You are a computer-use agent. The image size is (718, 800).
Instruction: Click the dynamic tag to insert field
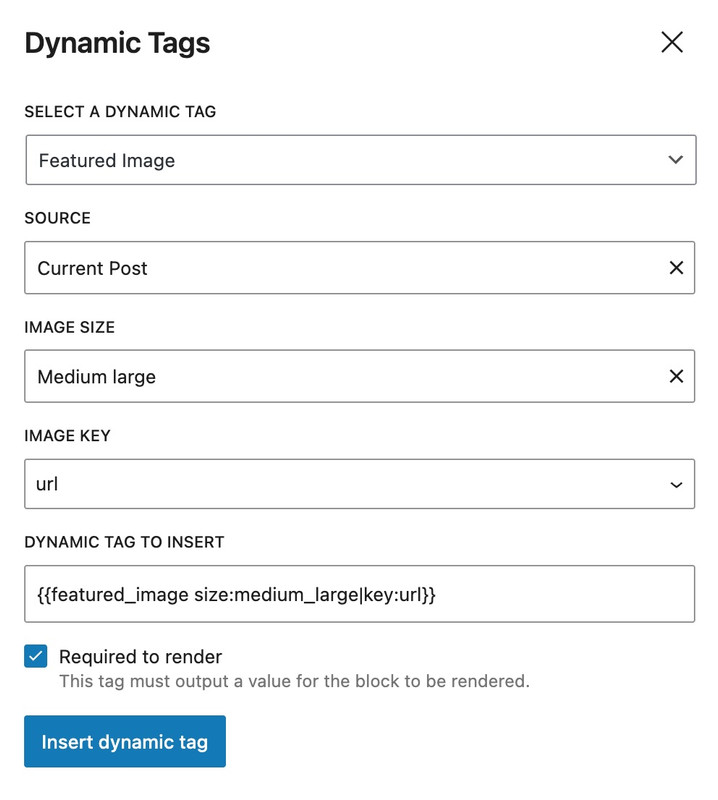(359, 594)
